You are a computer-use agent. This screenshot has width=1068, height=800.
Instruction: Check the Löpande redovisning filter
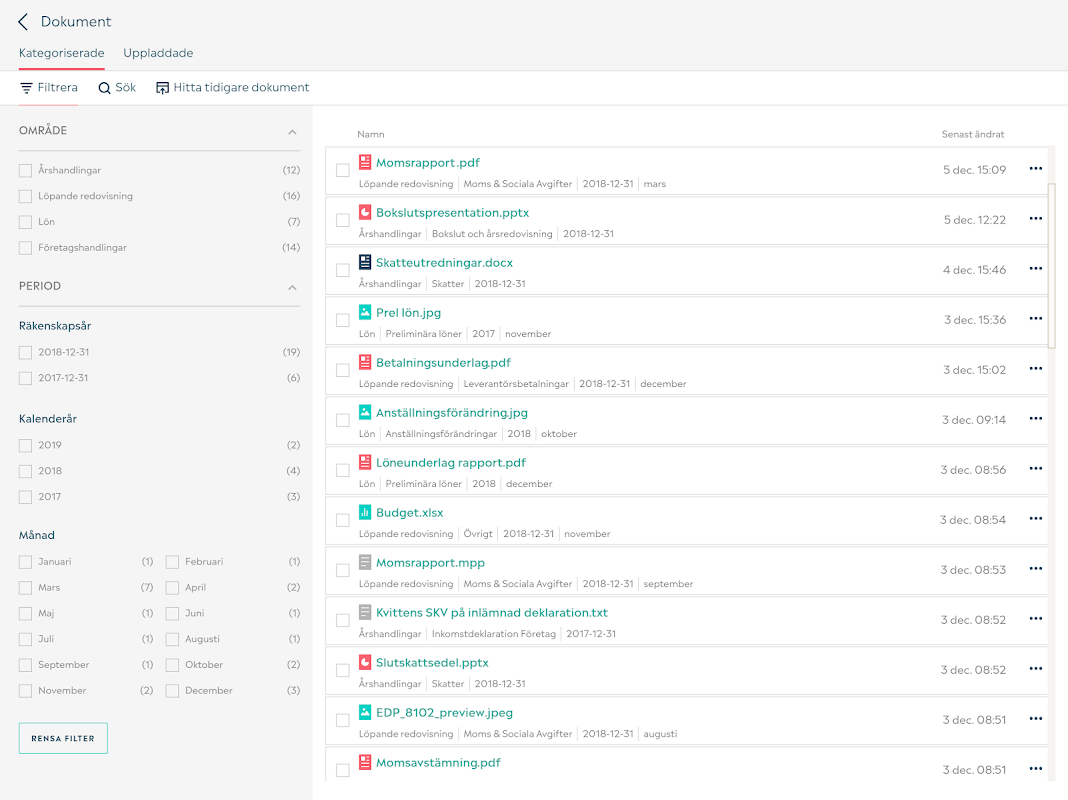(25, 196)
